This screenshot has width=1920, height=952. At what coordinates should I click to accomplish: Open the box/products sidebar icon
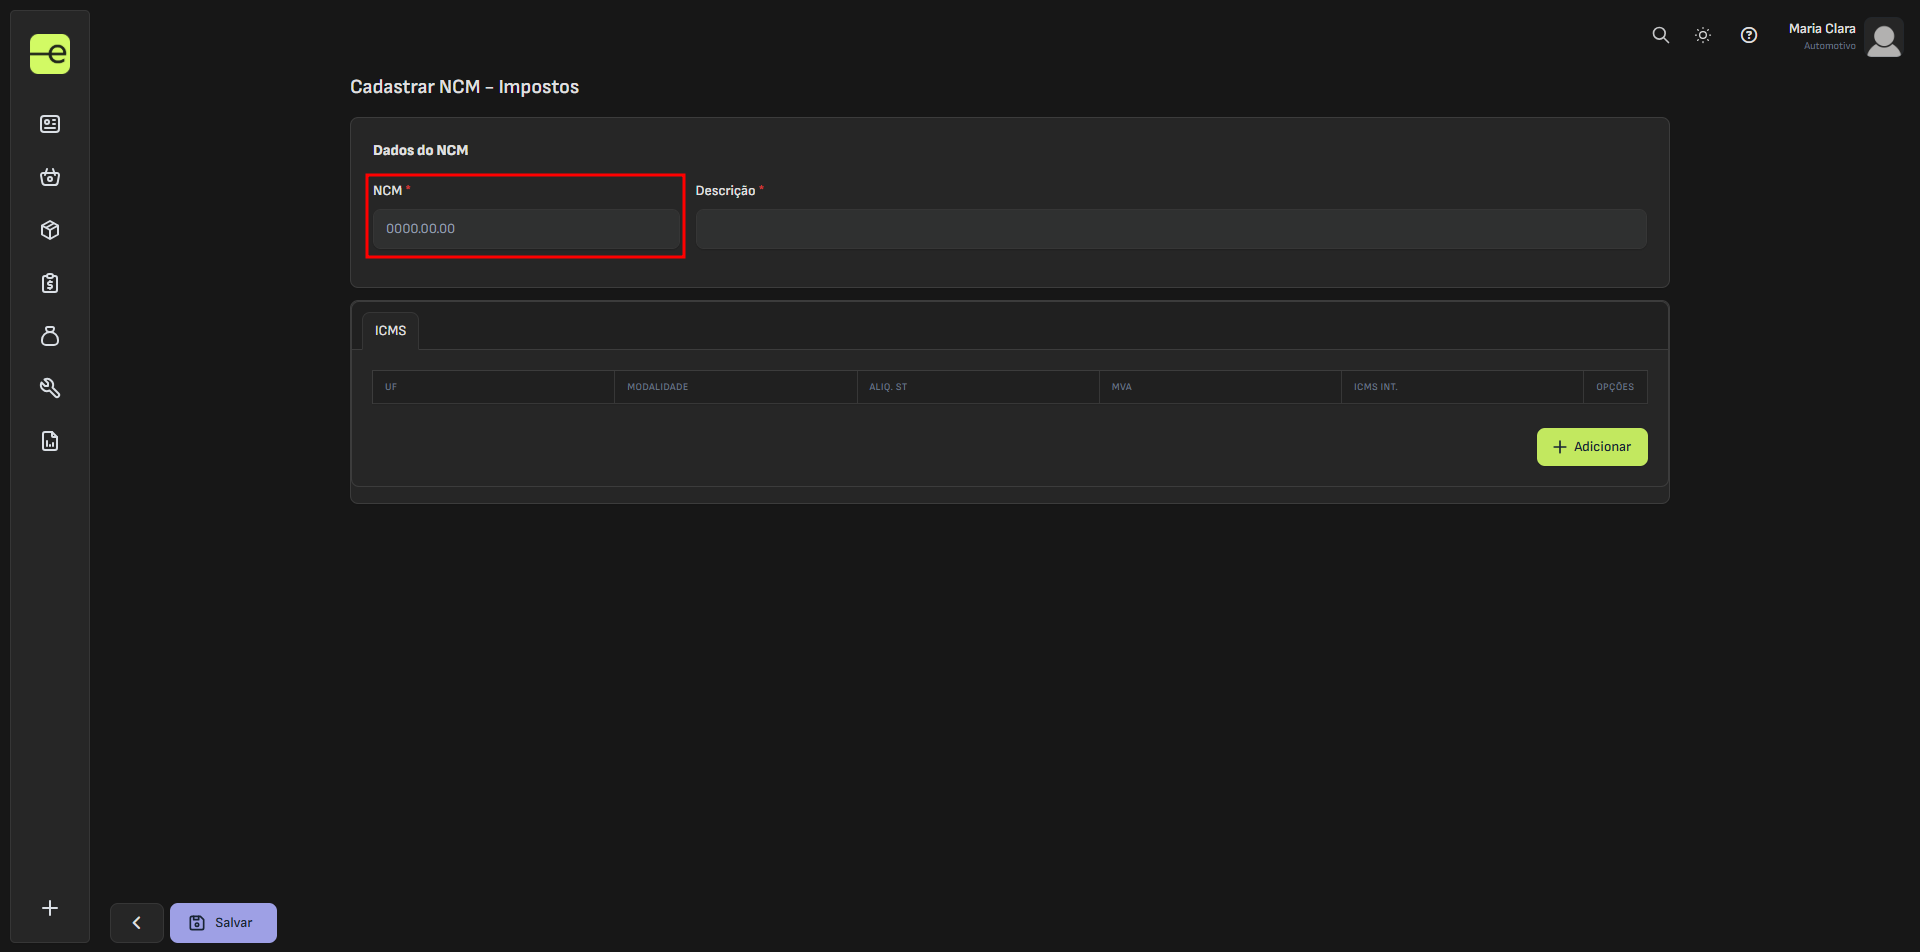click(x=50, y=230)
